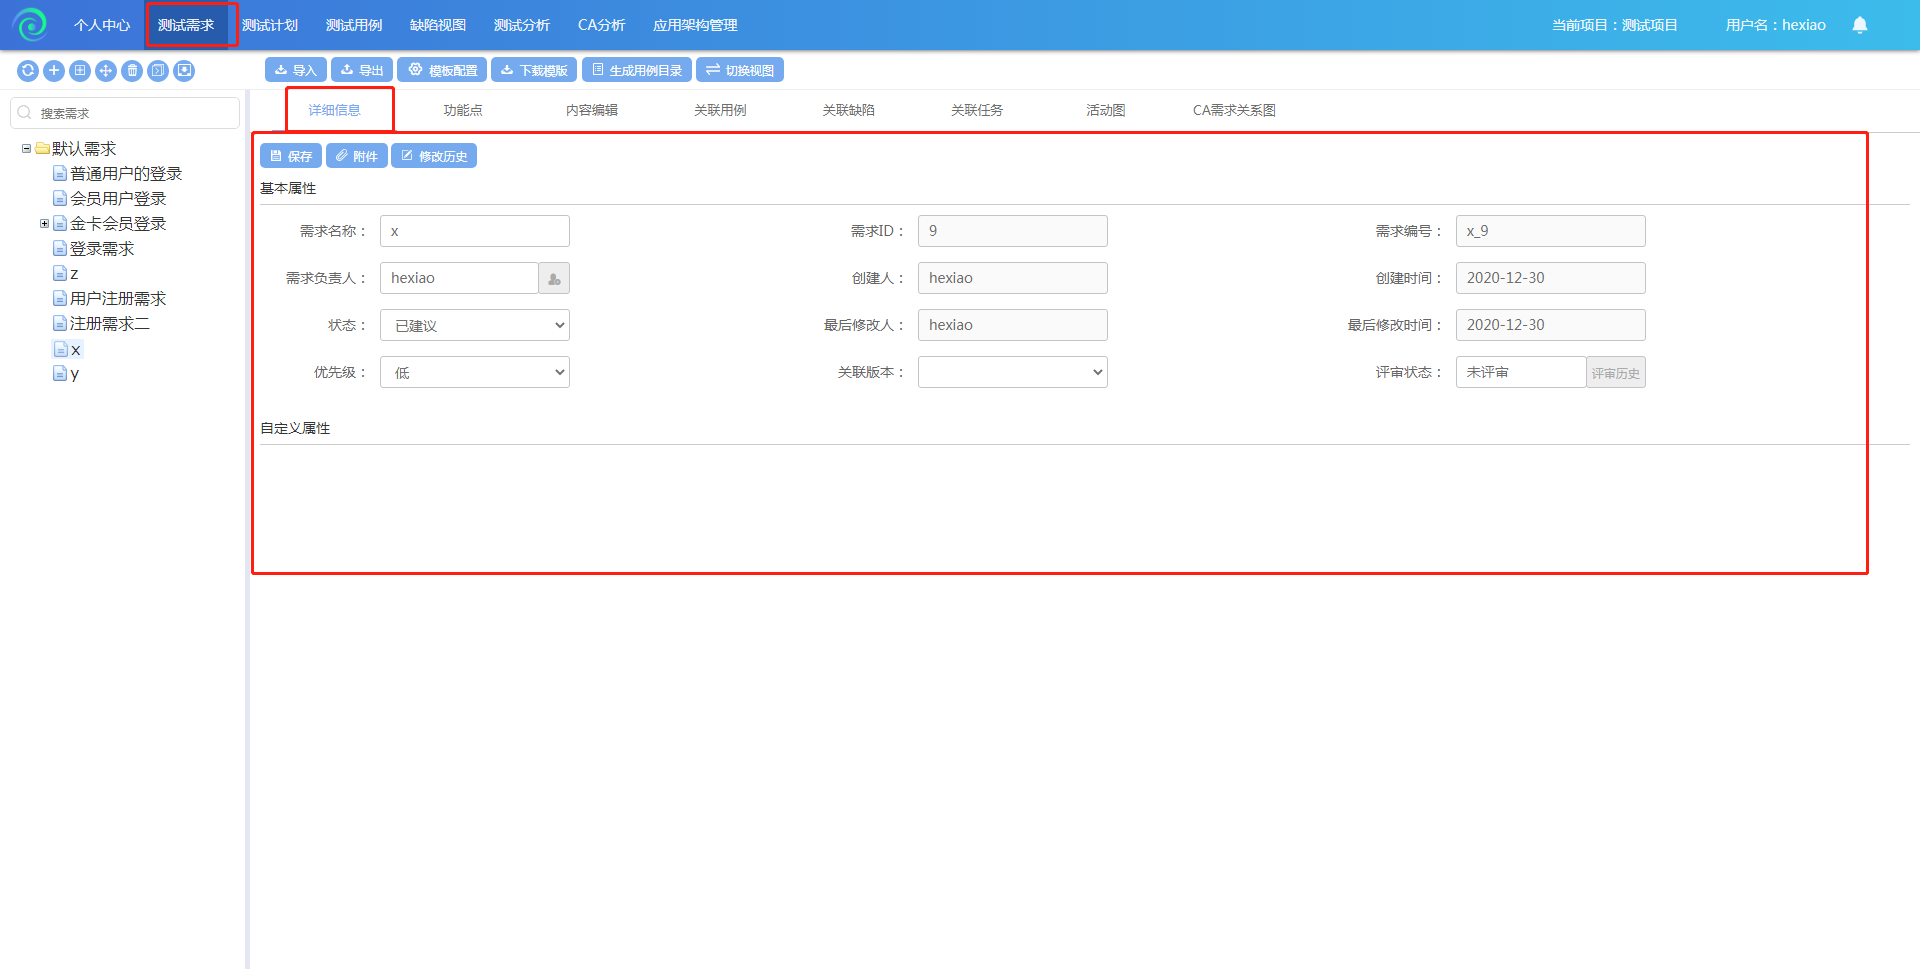The image size is (1920, 969).
Task: Switch to the 关联用例 tab
Action: (720, 111)
